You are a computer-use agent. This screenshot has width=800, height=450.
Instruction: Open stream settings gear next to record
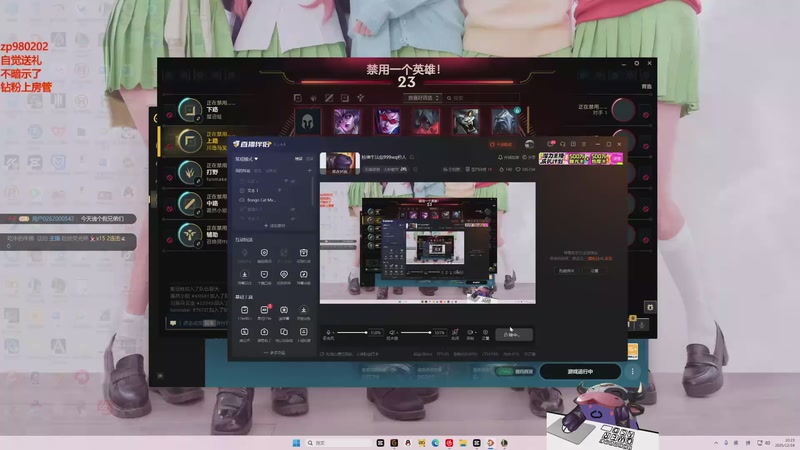point(485,334)
